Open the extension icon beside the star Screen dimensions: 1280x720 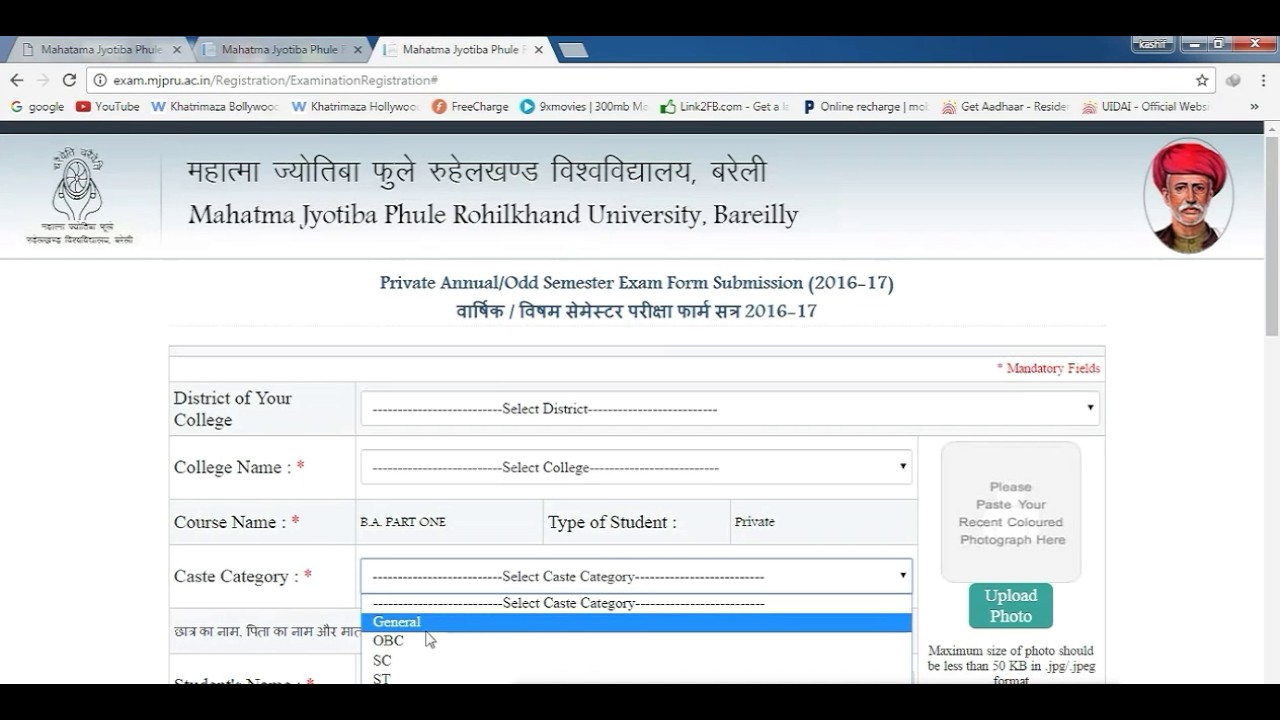pyautogui.click(x=1234, y=80)
